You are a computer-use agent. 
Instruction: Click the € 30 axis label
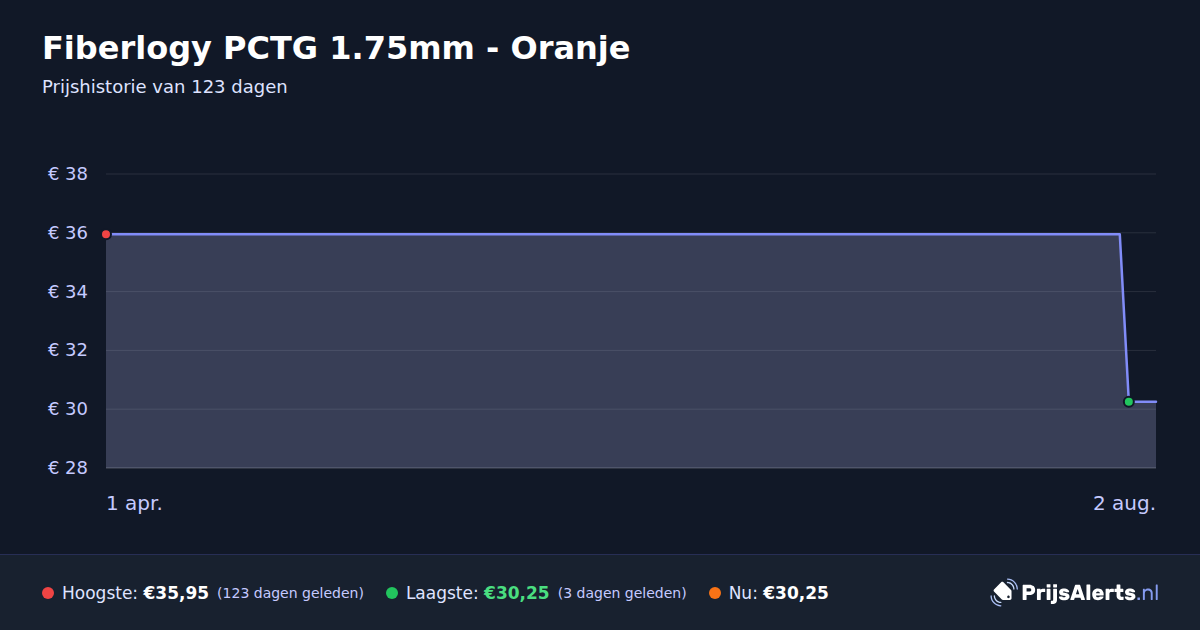coord(68,409)
